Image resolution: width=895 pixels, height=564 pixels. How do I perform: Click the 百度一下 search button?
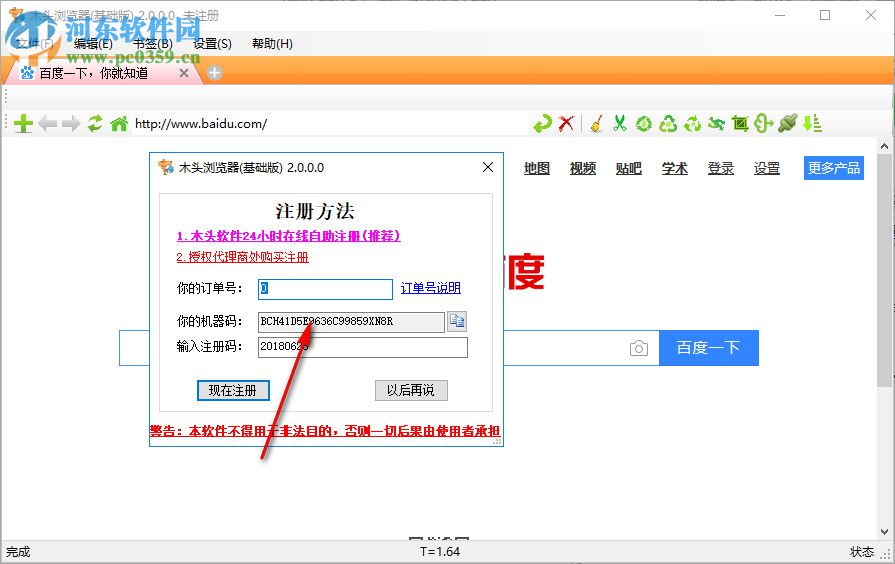708,348
